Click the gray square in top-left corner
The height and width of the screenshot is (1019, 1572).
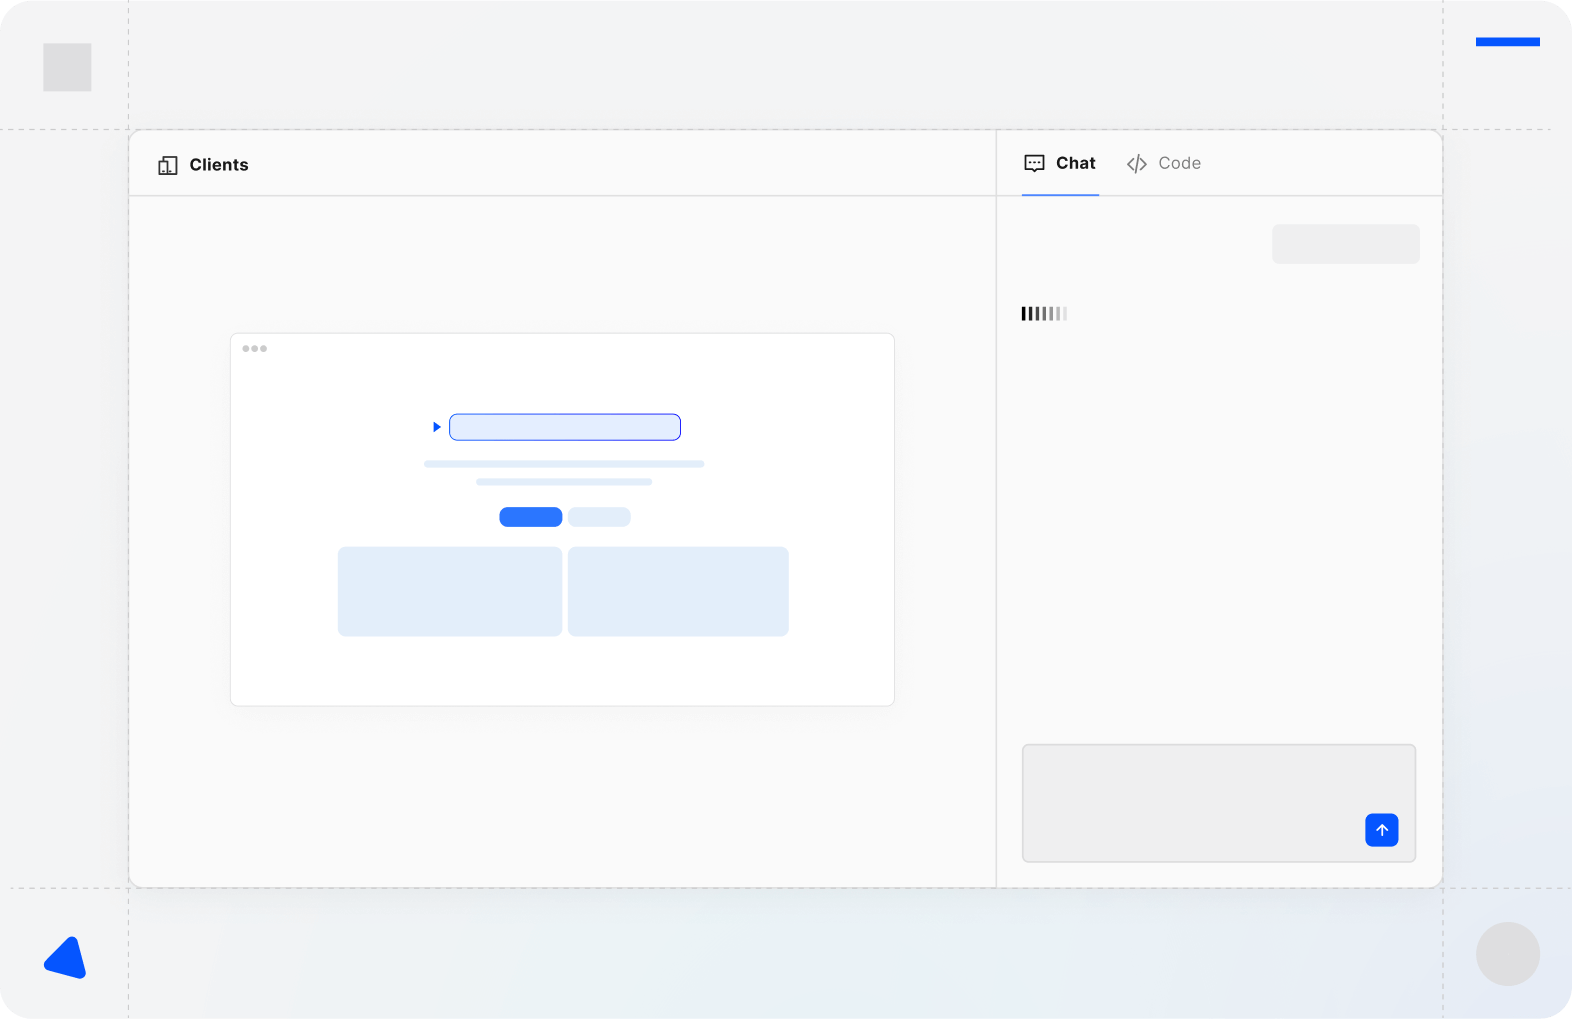pos(67,67)
